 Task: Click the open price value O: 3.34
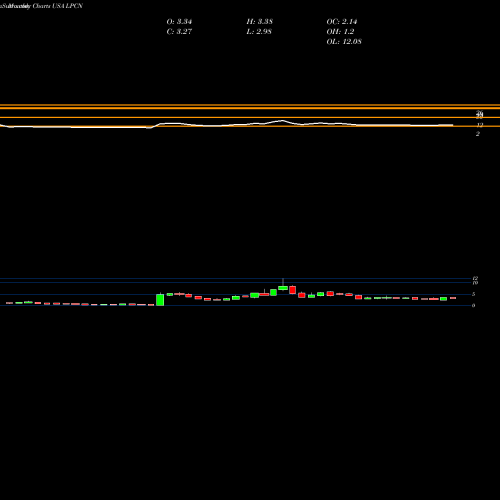click(x=179, y=22)
